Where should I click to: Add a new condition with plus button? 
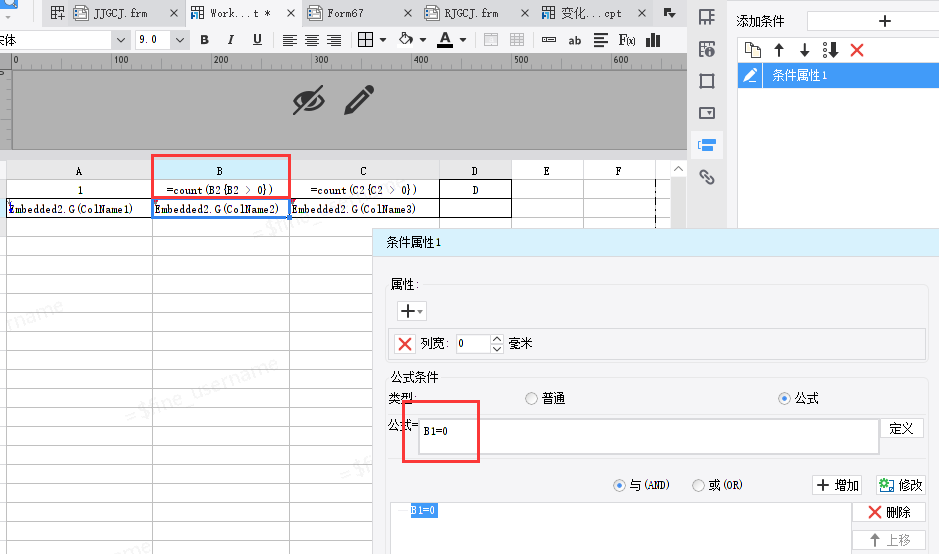coord(885,21)
